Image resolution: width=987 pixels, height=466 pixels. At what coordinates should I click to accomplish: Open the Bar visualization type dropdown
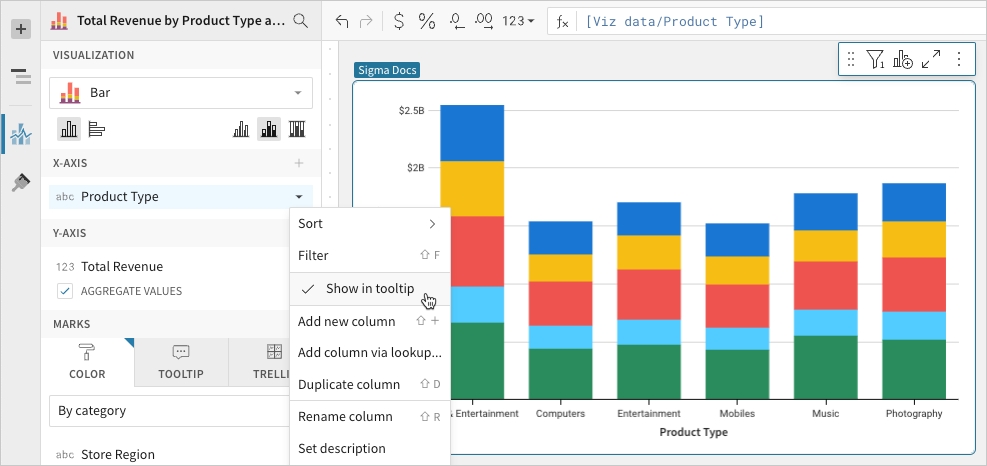[181, 93]
